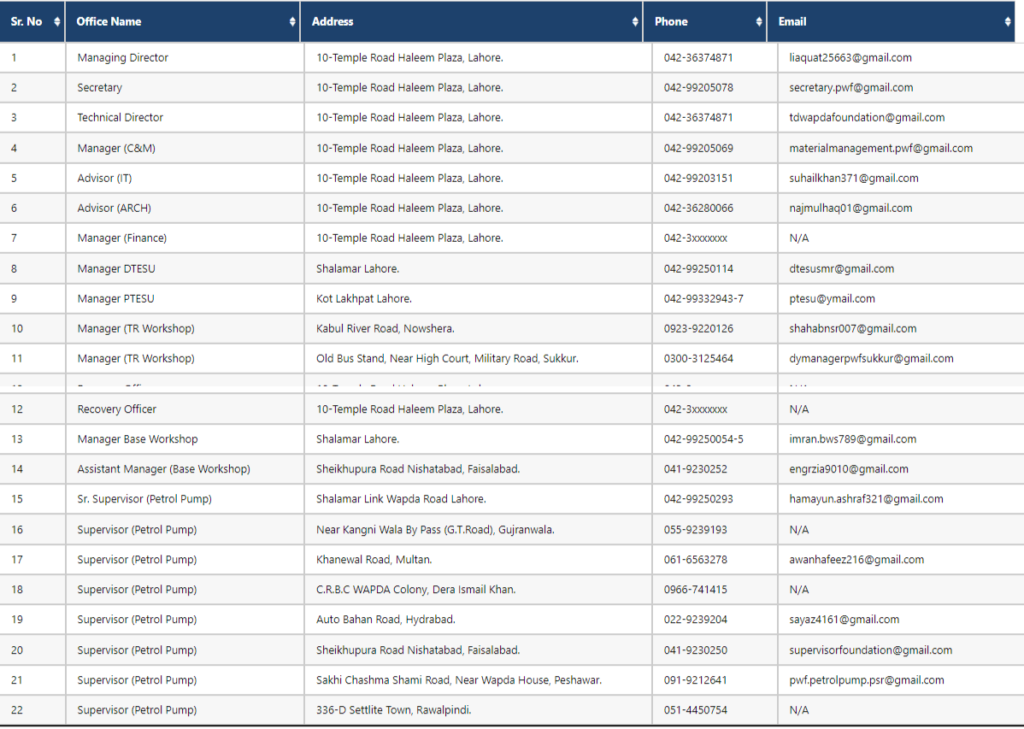1024x729 pixels.
Task: Select phone number 051-4450754
Action: point(696,711)
